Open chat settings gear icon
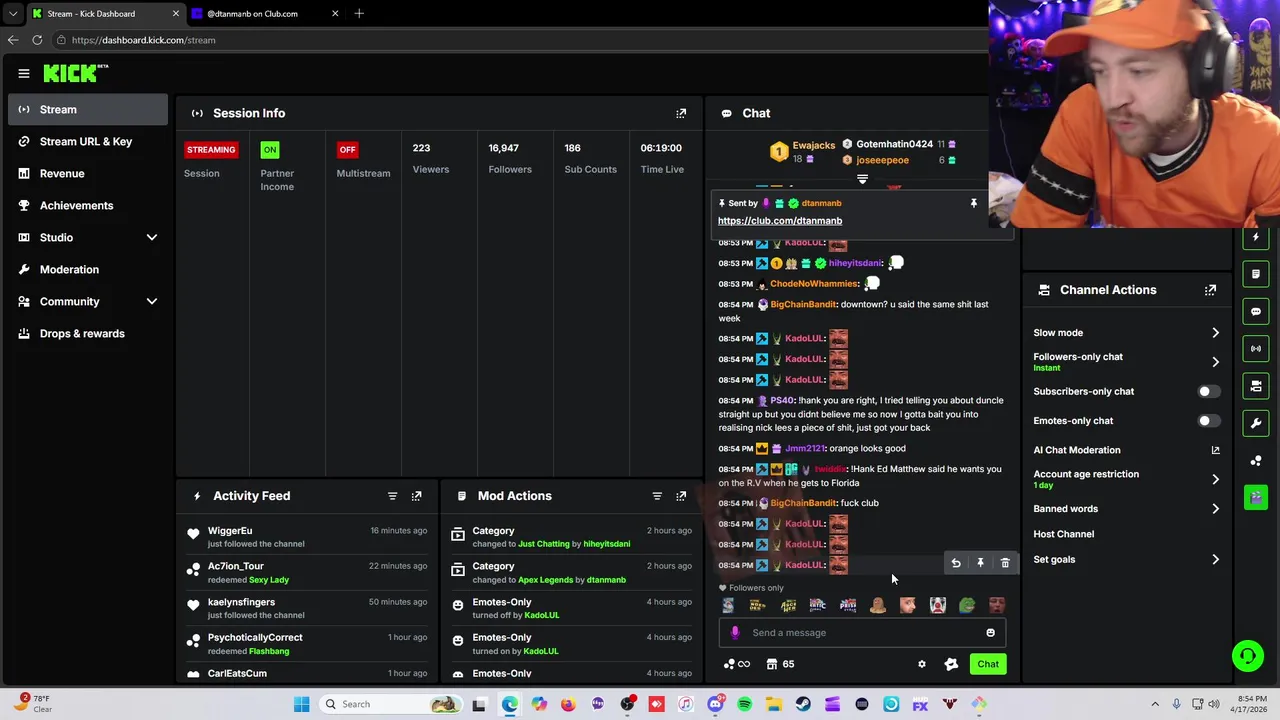Screen dimensions: 1280x720 (x=922, y=664)
